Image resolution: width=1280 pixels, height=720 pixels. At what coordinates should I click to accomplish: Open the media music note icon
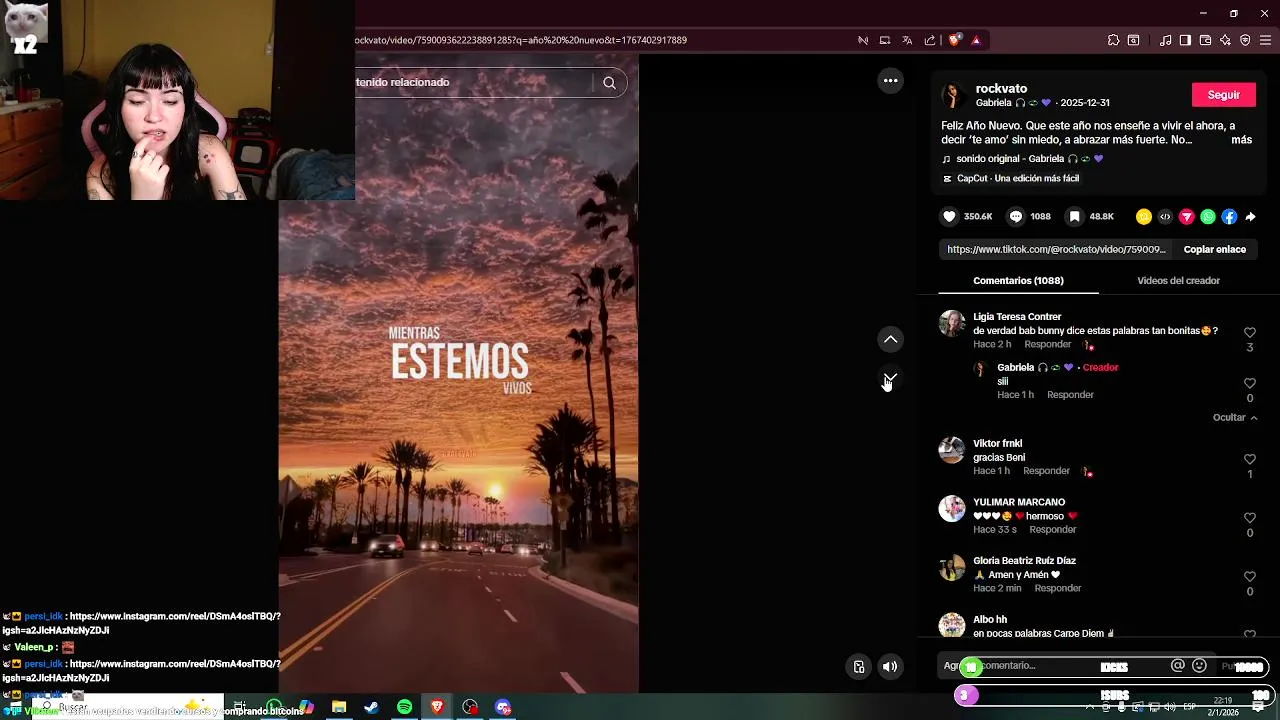(1165, 40)
